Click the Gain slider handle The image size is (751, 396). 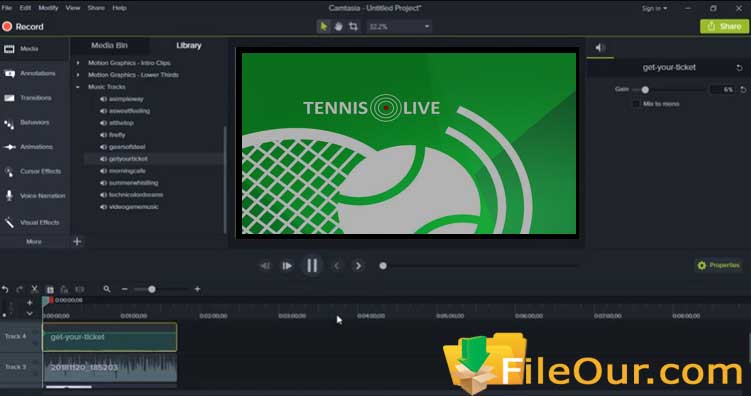tap(645, 90)
